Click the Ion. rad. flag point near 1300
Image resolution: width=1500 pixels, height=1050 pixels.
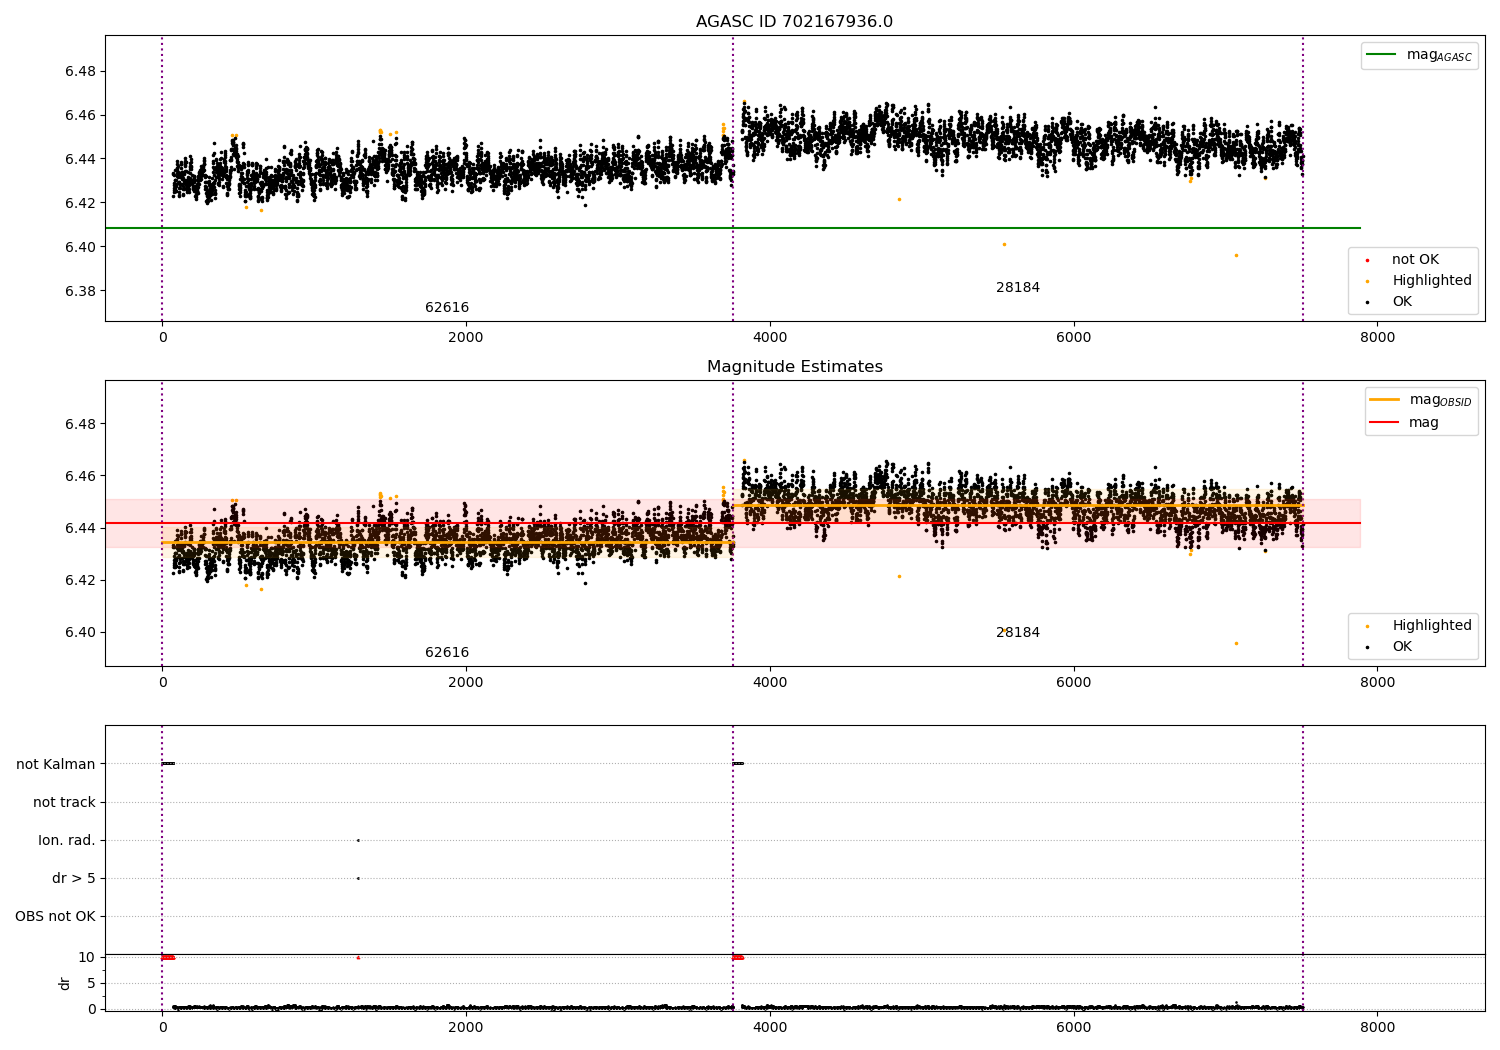(358, 841)
